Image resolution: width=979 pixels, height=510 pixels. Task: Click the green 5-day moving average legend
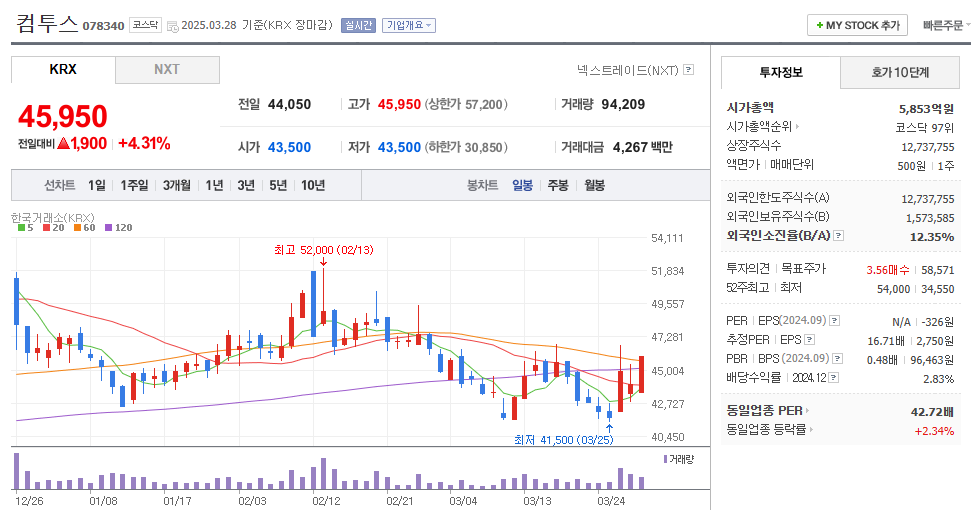(25, 228)
